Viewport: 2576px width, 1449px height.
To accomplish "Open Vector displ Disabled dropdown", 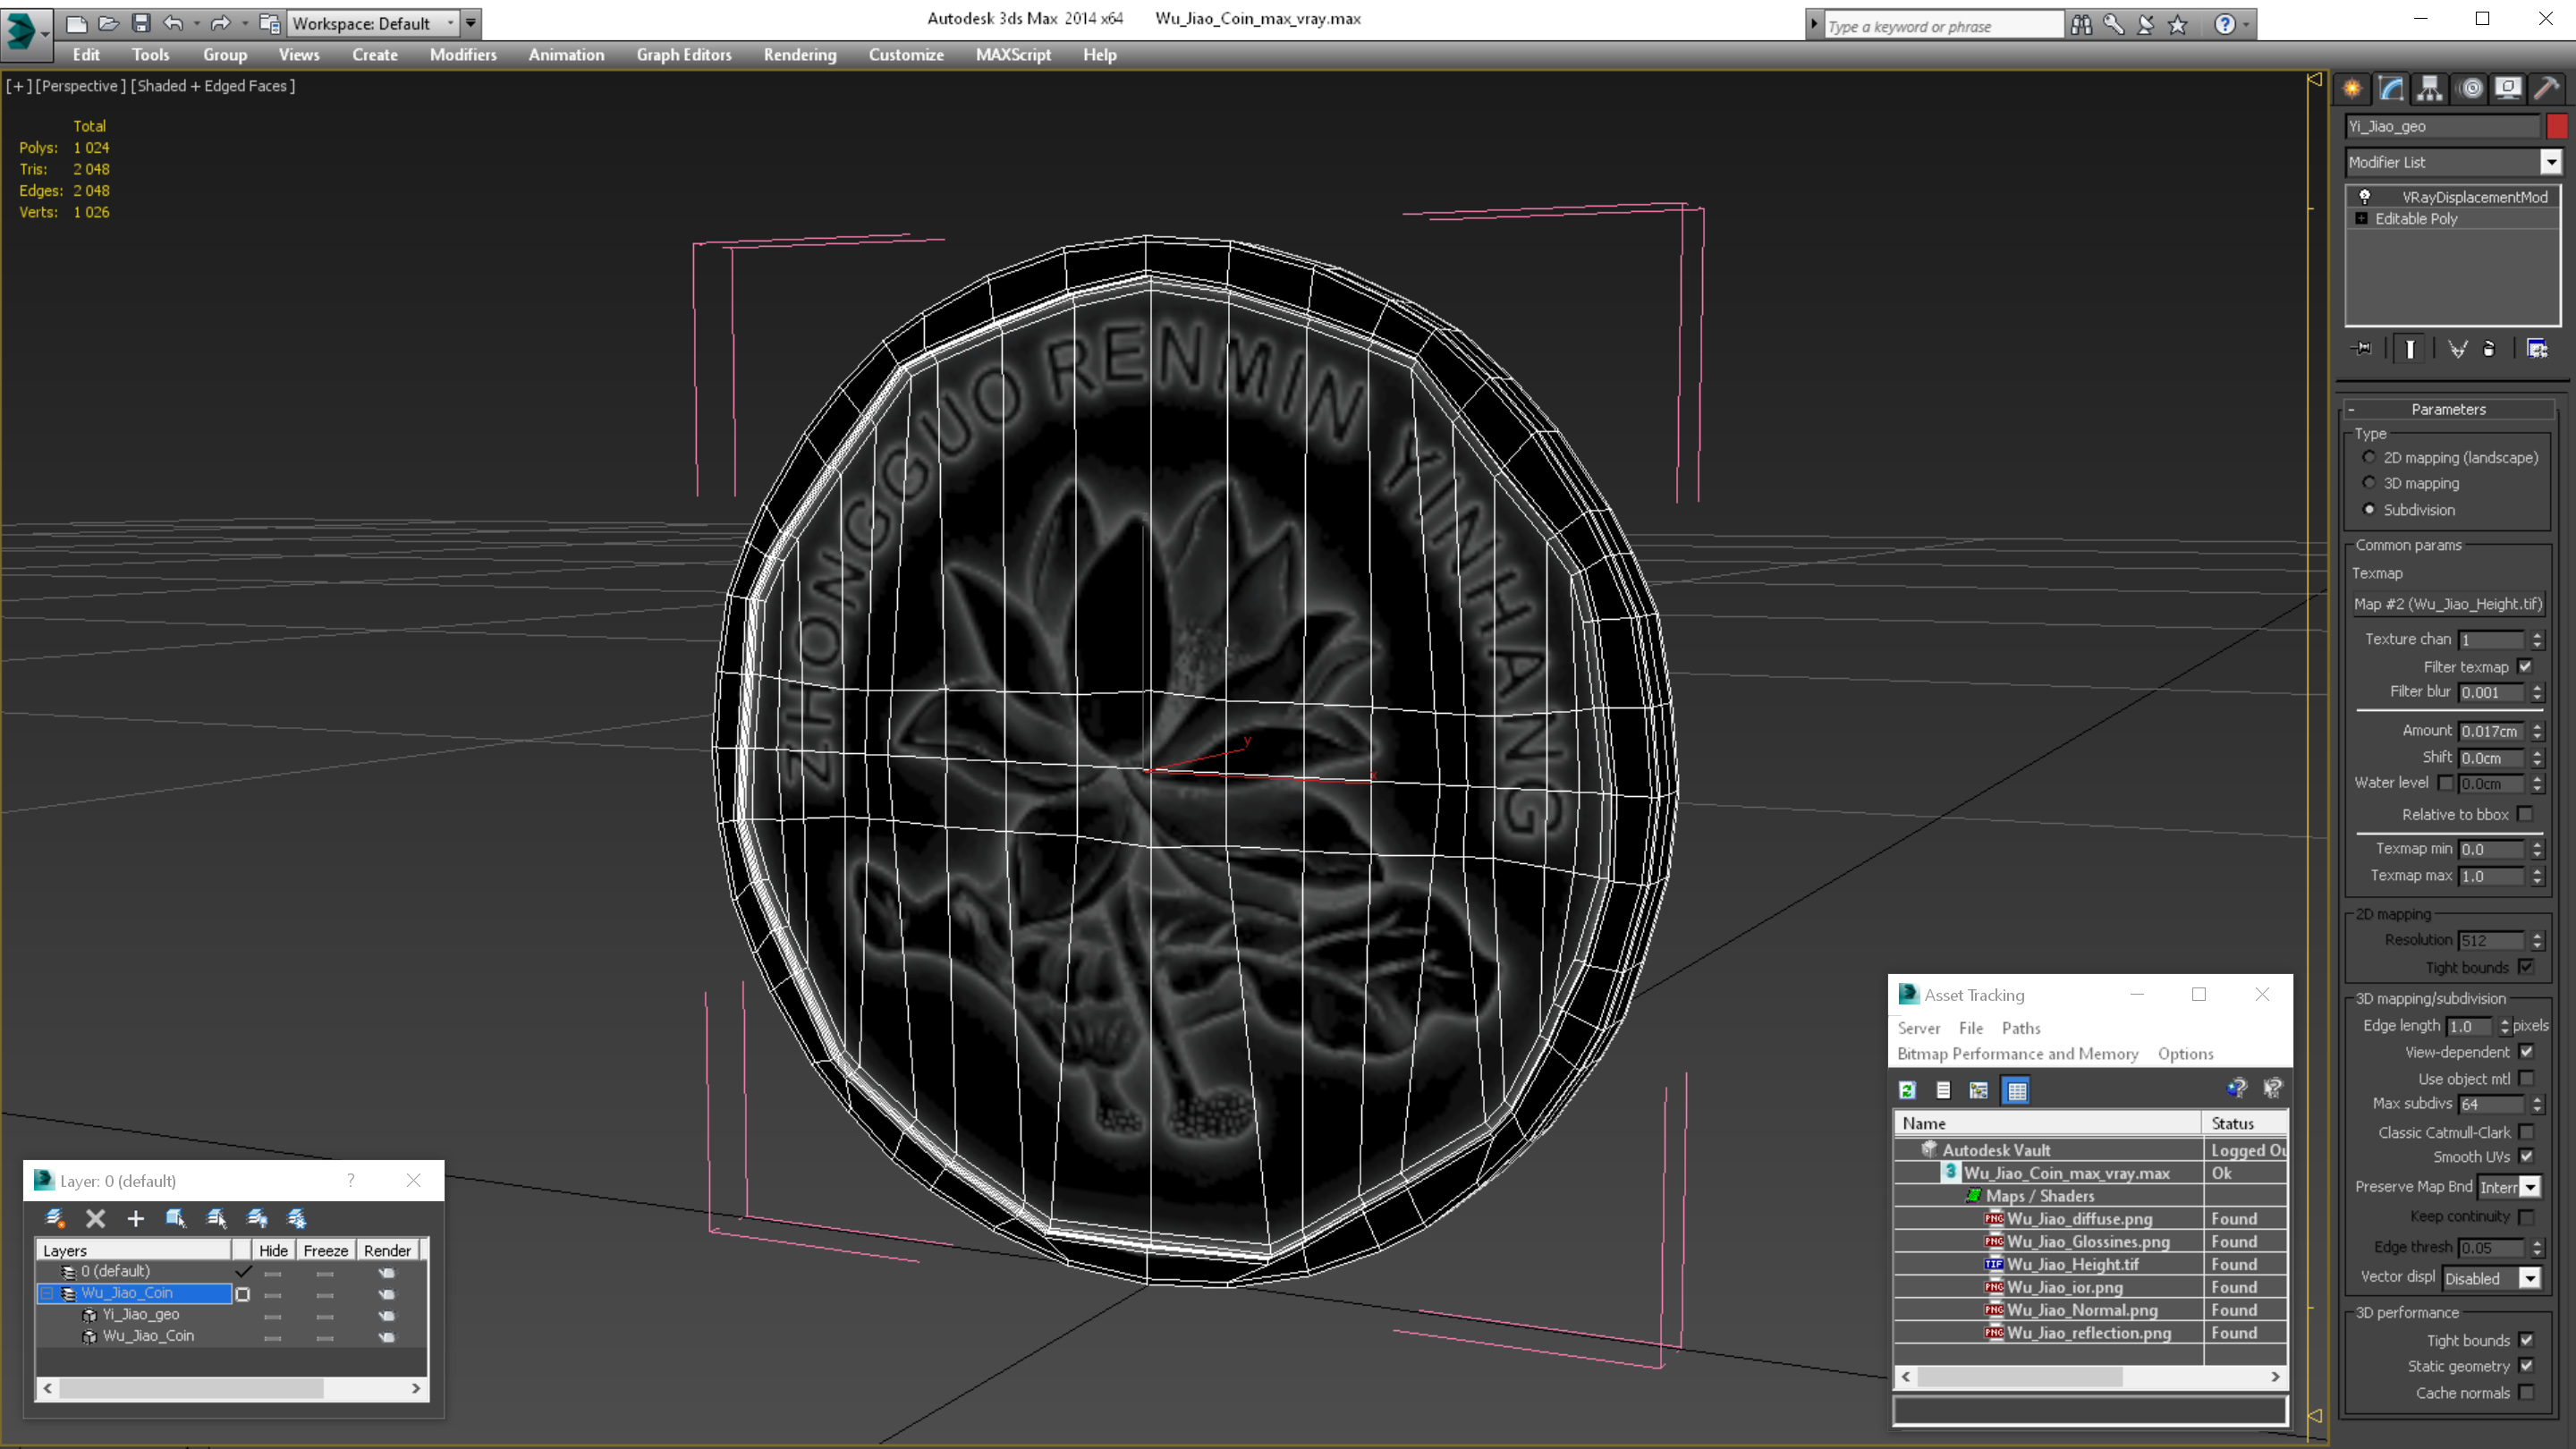I will click(2530, 1278).
